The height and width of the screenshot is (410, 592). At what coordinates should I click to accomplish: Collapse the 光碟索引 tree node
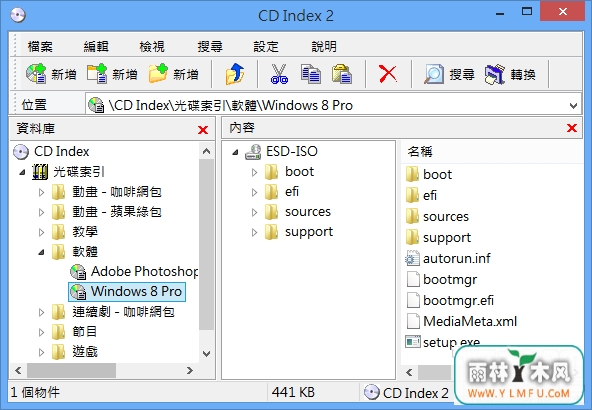(22, 172)
